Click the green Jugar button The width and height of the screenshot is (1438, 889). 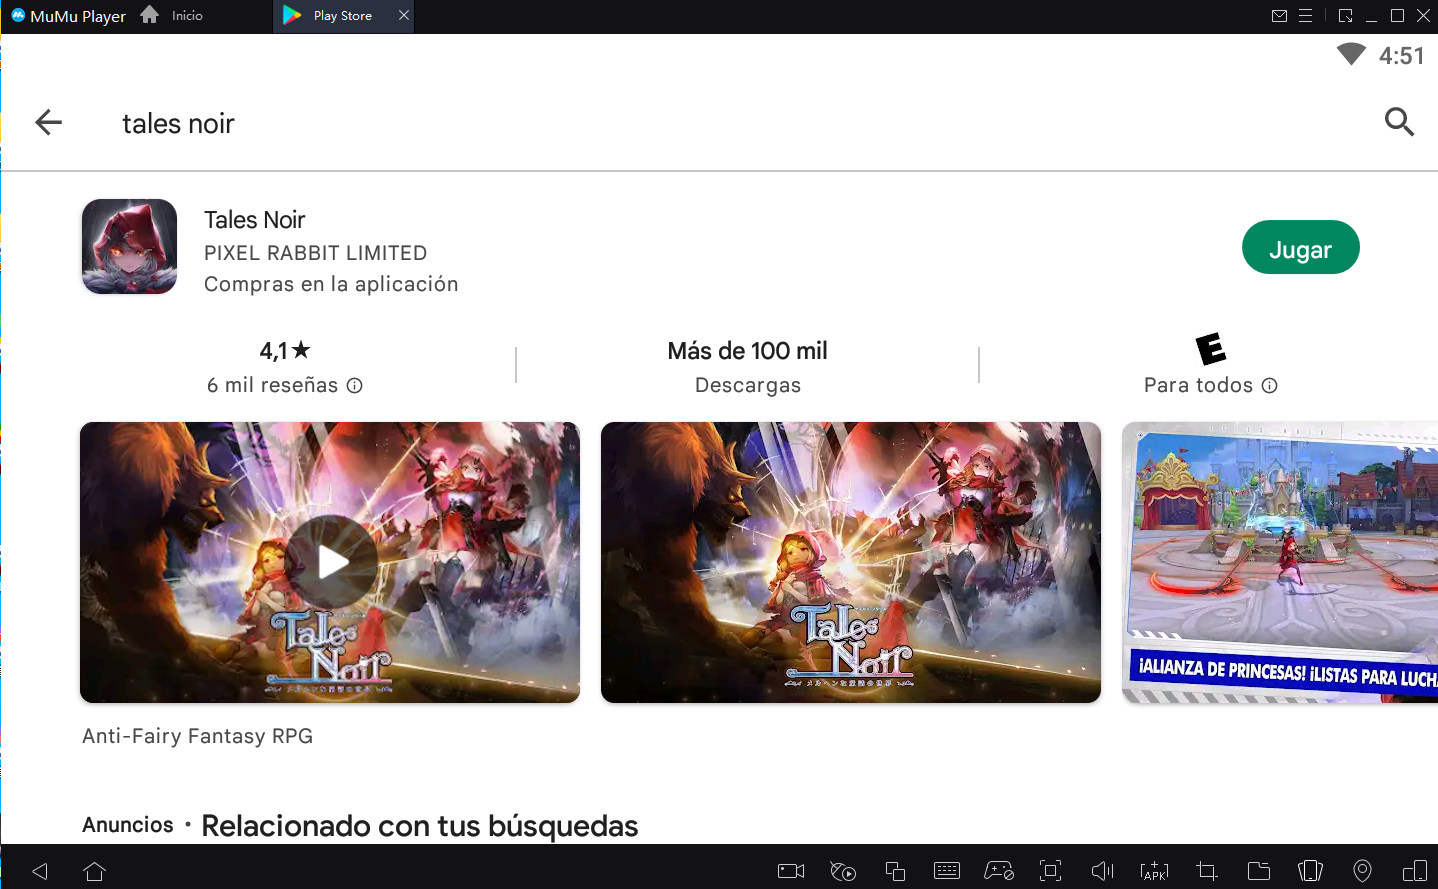(x=1300, y=248)
